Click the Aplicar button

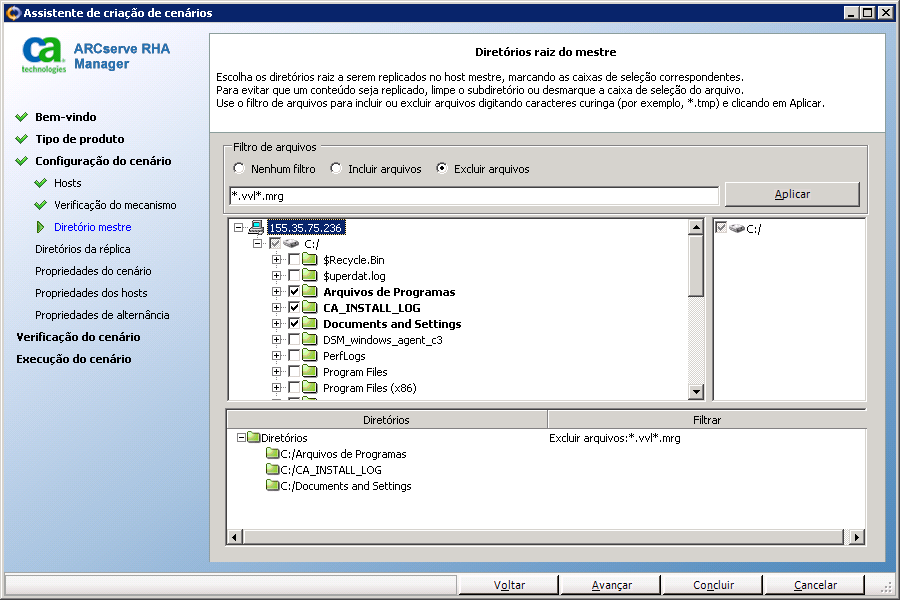[x=792, y=194]
